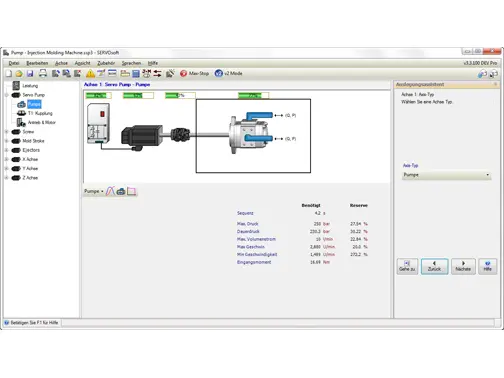504x378 pixels.
Task: Click the utilization bar above the drive cabinet
Action: (x=98, y=96)
